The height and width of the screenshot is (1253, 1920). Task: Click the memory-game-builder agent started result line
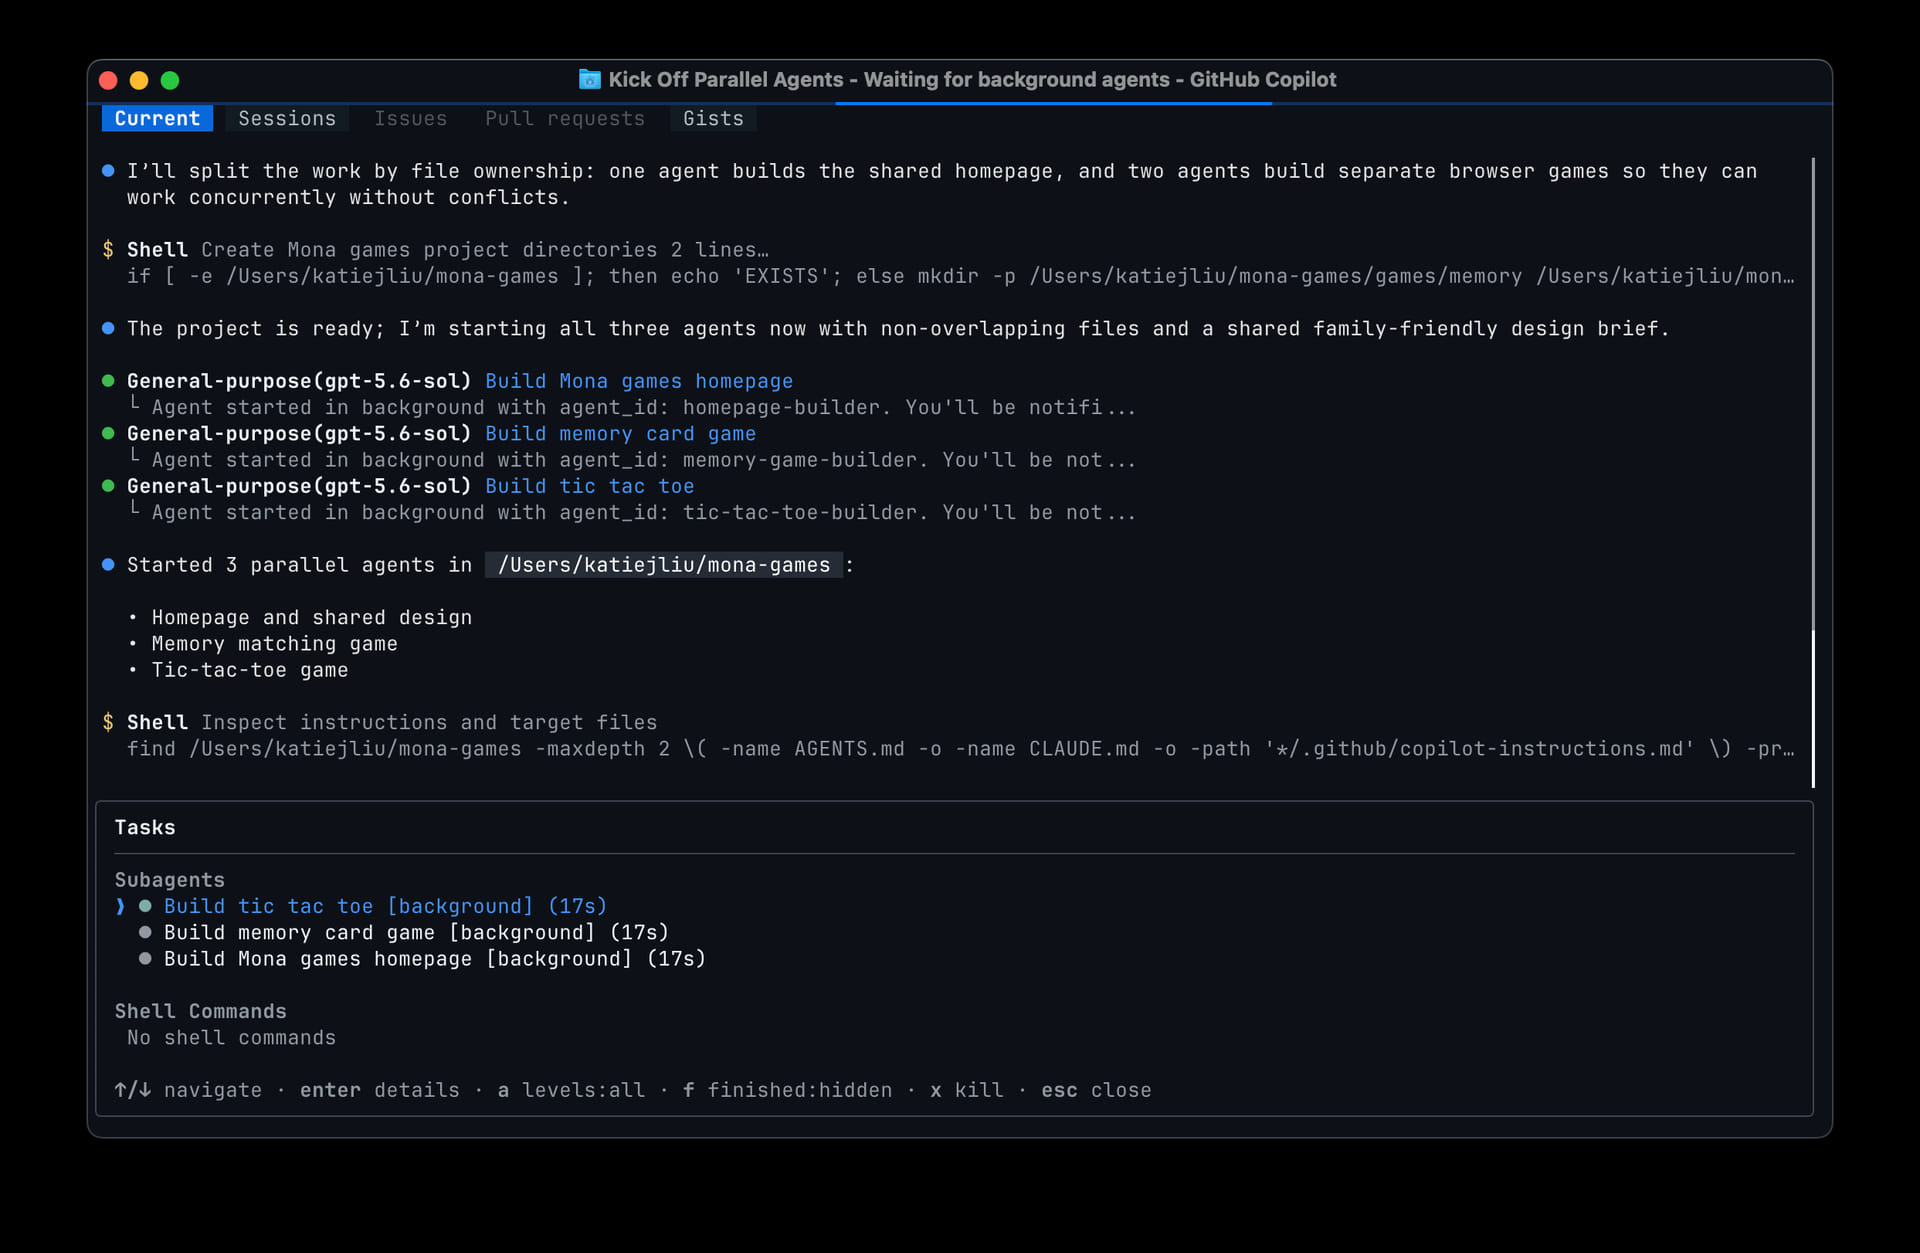tap(643, 460)
